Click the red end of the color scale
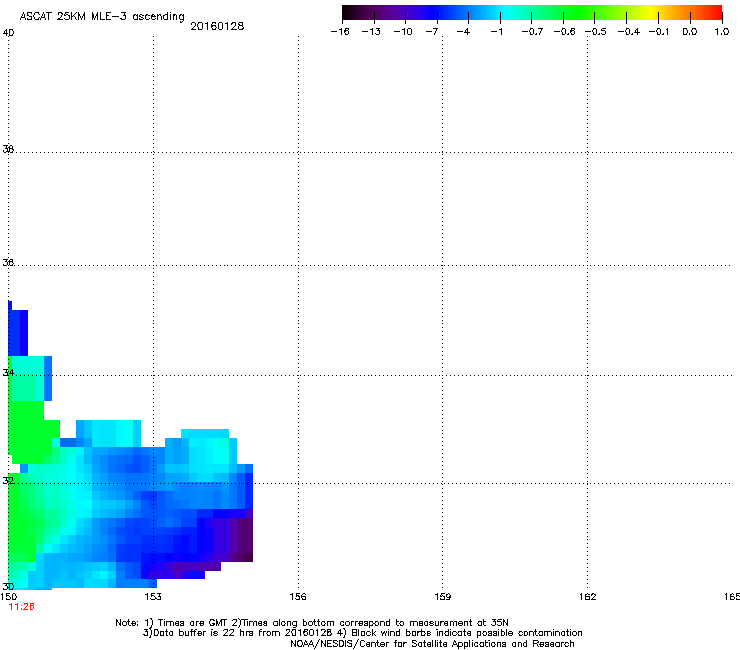The width and height of the screenshot is (740, 650). [x=713, y=12]
